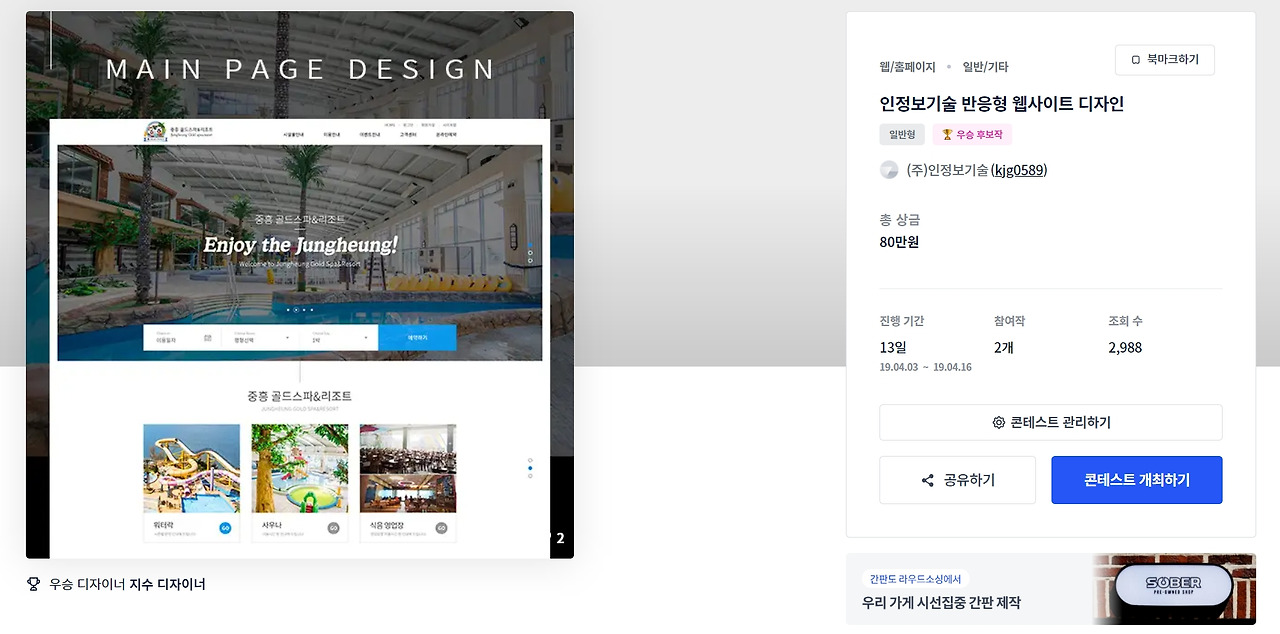1280x634 pixels.
Task: Click the 간판도 라우드소싱에서 label
Action: click(x=915, y=579)
